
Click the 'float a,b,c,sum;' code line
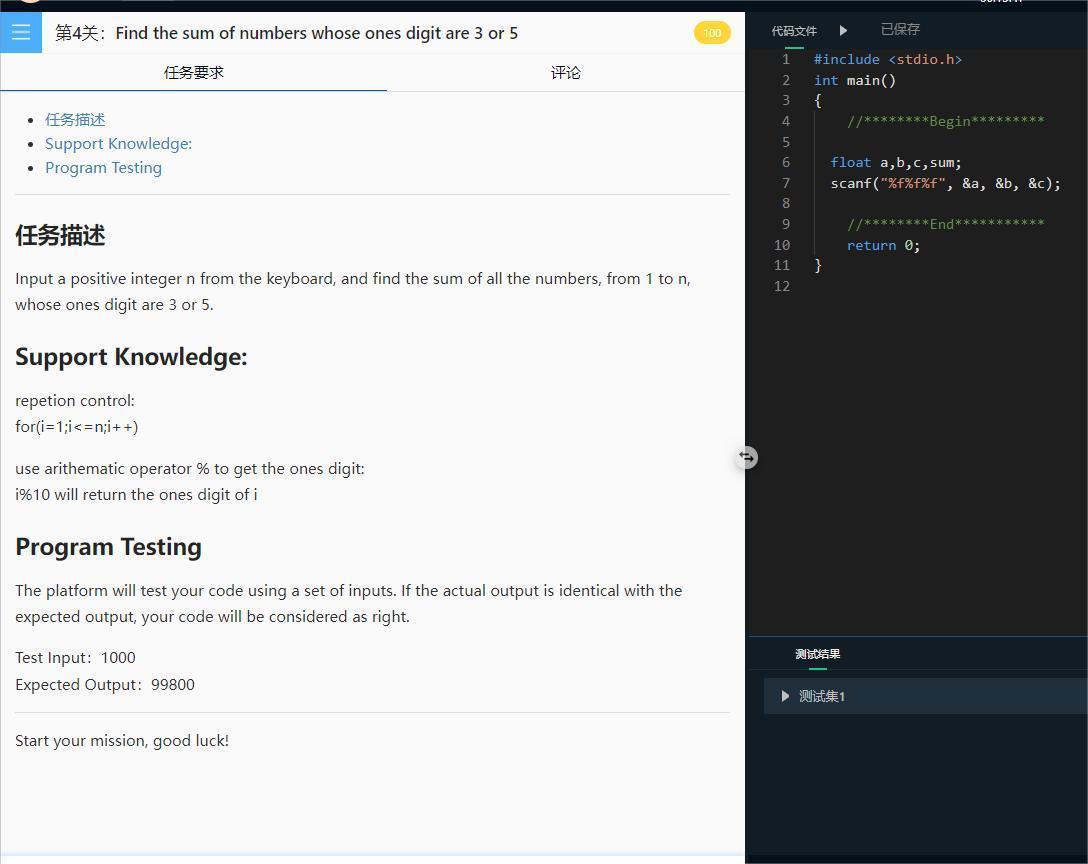pyautogui.click(x=896, y=162)
